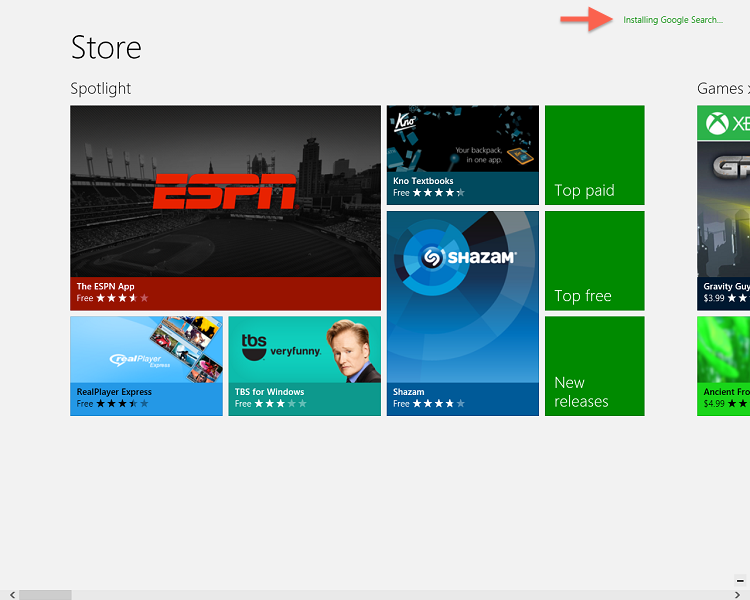Click the ESPN logo in Spotlight

(x=225, y=190)
